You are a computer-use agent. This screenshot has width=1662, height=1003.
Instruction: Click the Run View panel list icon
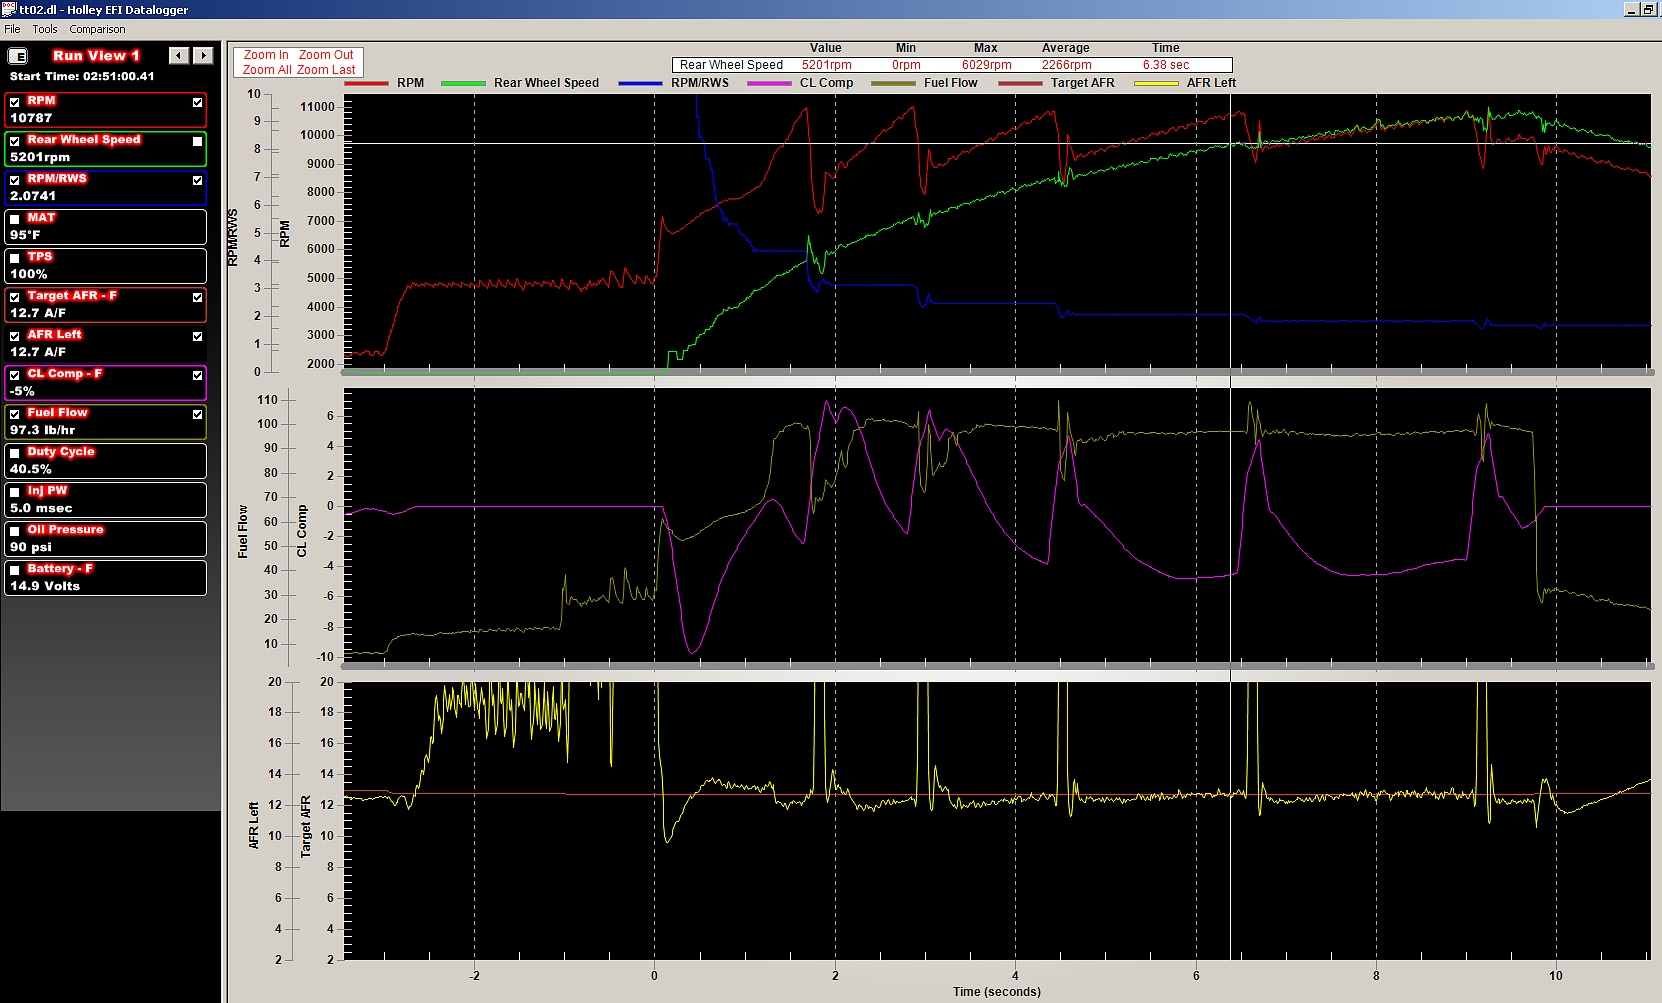click(x=18, y=56)
